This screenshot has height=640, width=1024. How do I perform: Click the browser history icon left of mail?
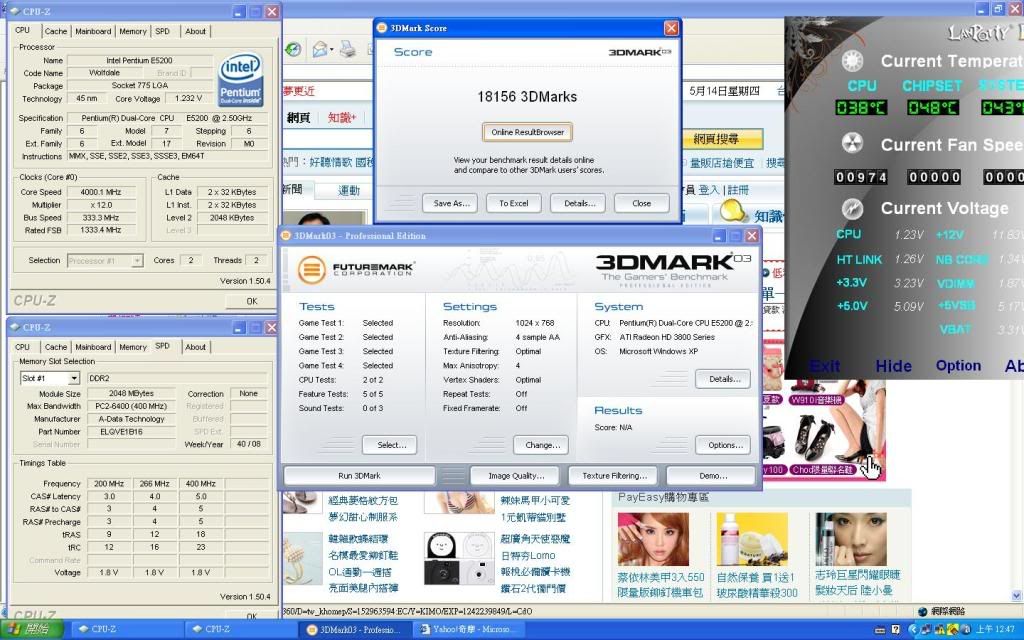293,50
